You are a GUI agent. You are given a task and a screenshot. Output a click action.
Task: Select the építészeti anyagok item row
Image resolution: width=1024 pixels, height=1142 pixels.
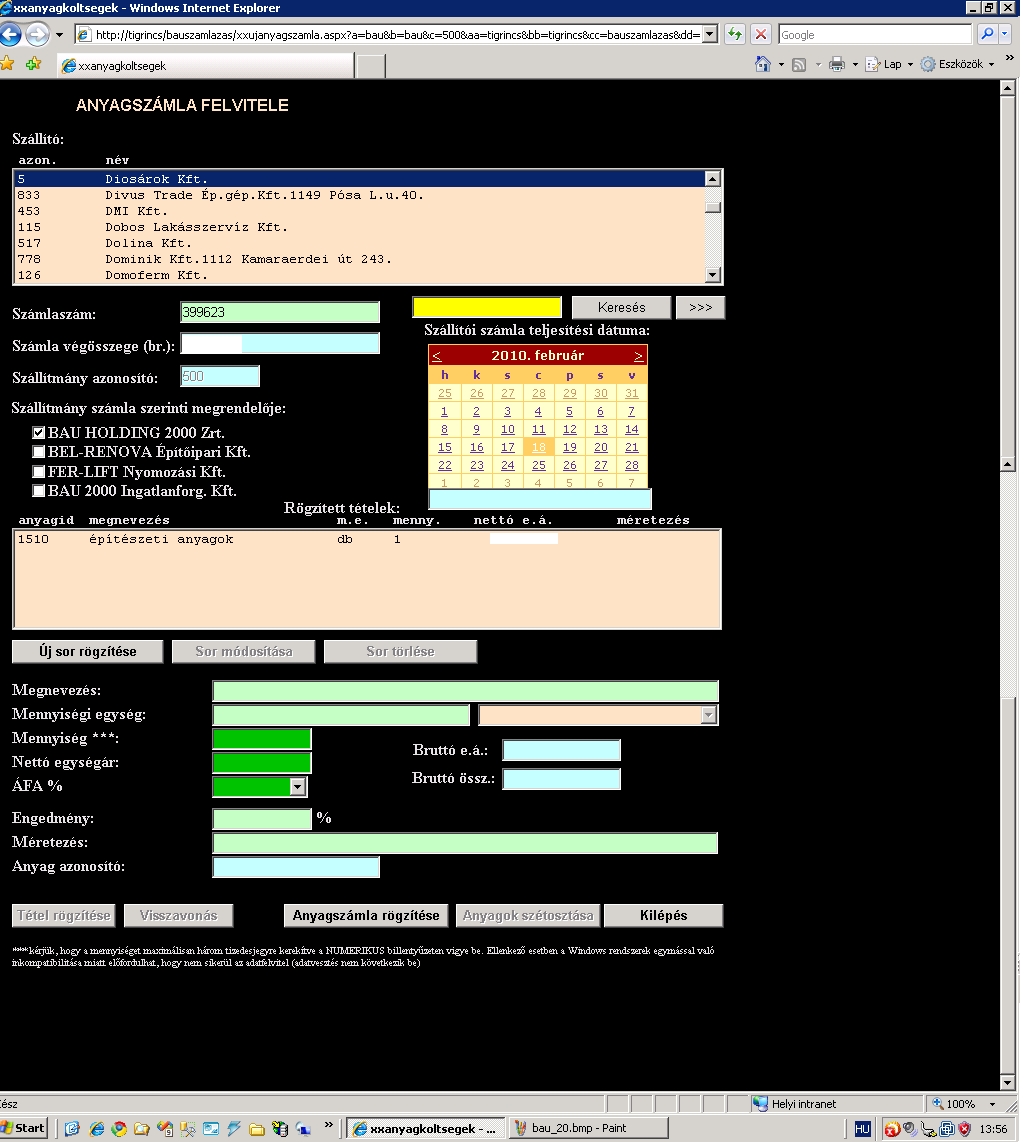click(366, 540)
